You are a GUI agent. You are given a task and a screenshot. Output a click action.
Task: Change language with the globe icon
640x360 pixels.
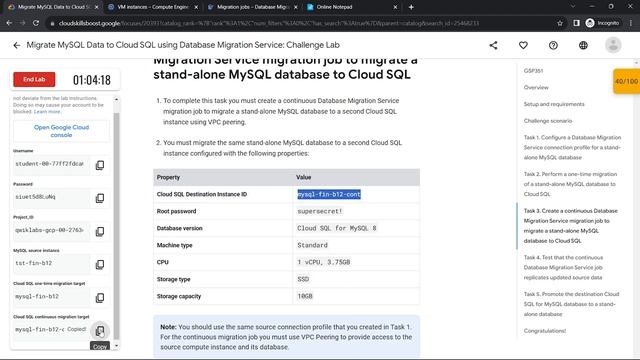[x=583, y=45]
